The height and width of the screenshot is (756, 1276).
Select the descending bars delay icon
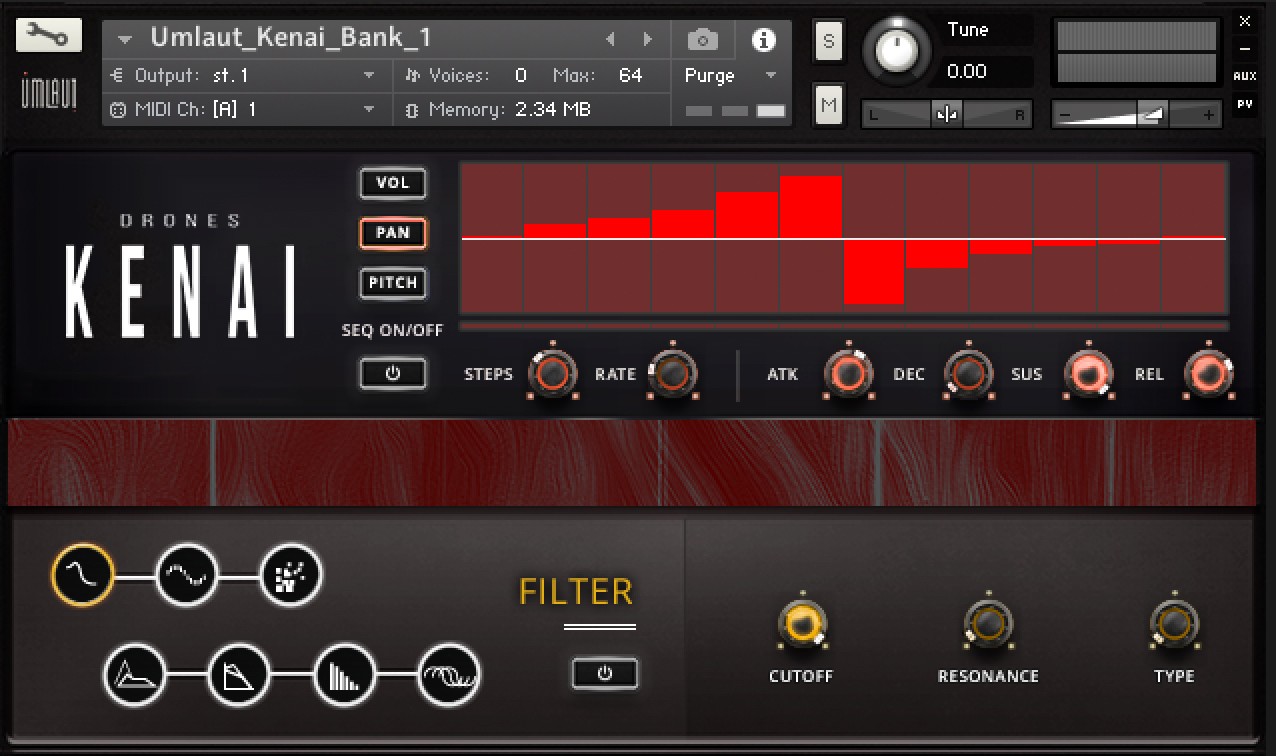[x=344, y=675]
